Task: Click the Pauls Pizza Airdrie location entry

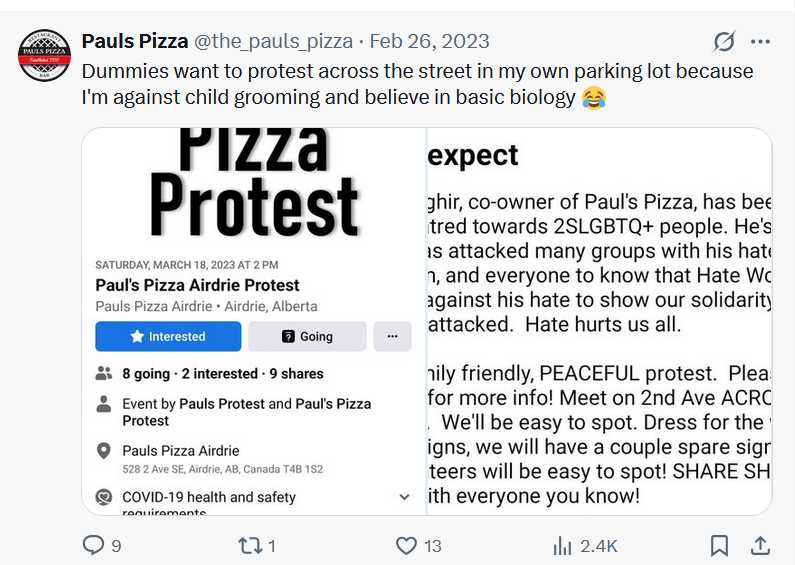Action: click(181, 451)
